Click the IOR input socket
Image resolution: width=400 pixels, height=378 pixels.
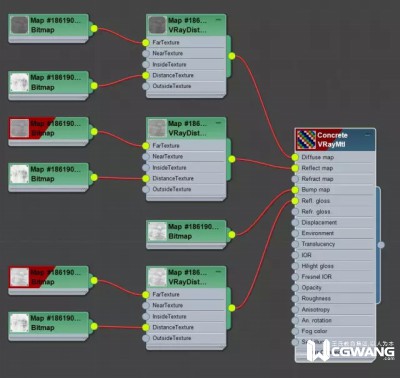(x=295, y=255)
